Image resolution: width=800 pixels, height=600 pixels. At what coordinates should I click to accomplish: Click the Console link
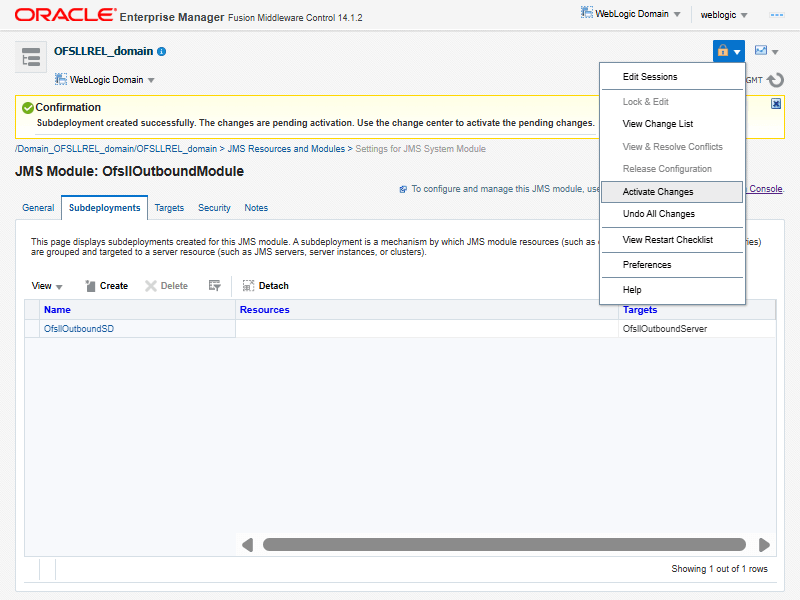point(765,189)
